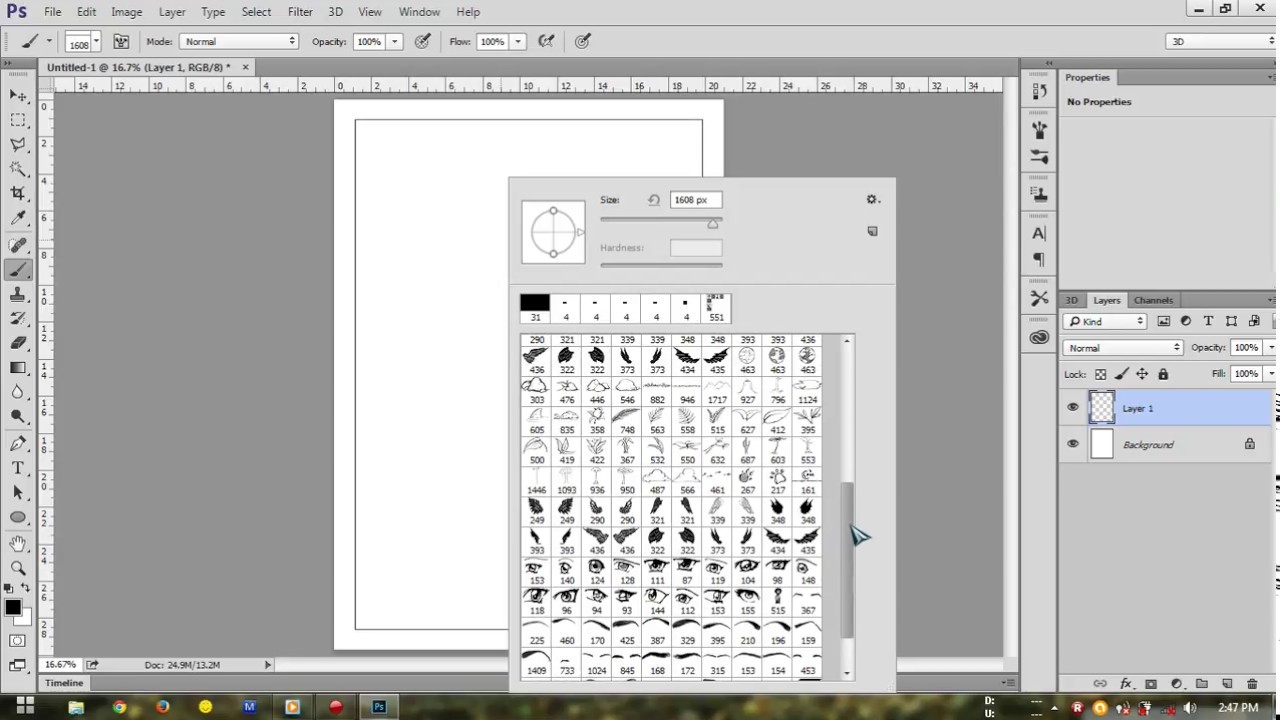Hide Layer 1 visibility eye
This screenshot has width=1280, height=720.
(1073, 408)
